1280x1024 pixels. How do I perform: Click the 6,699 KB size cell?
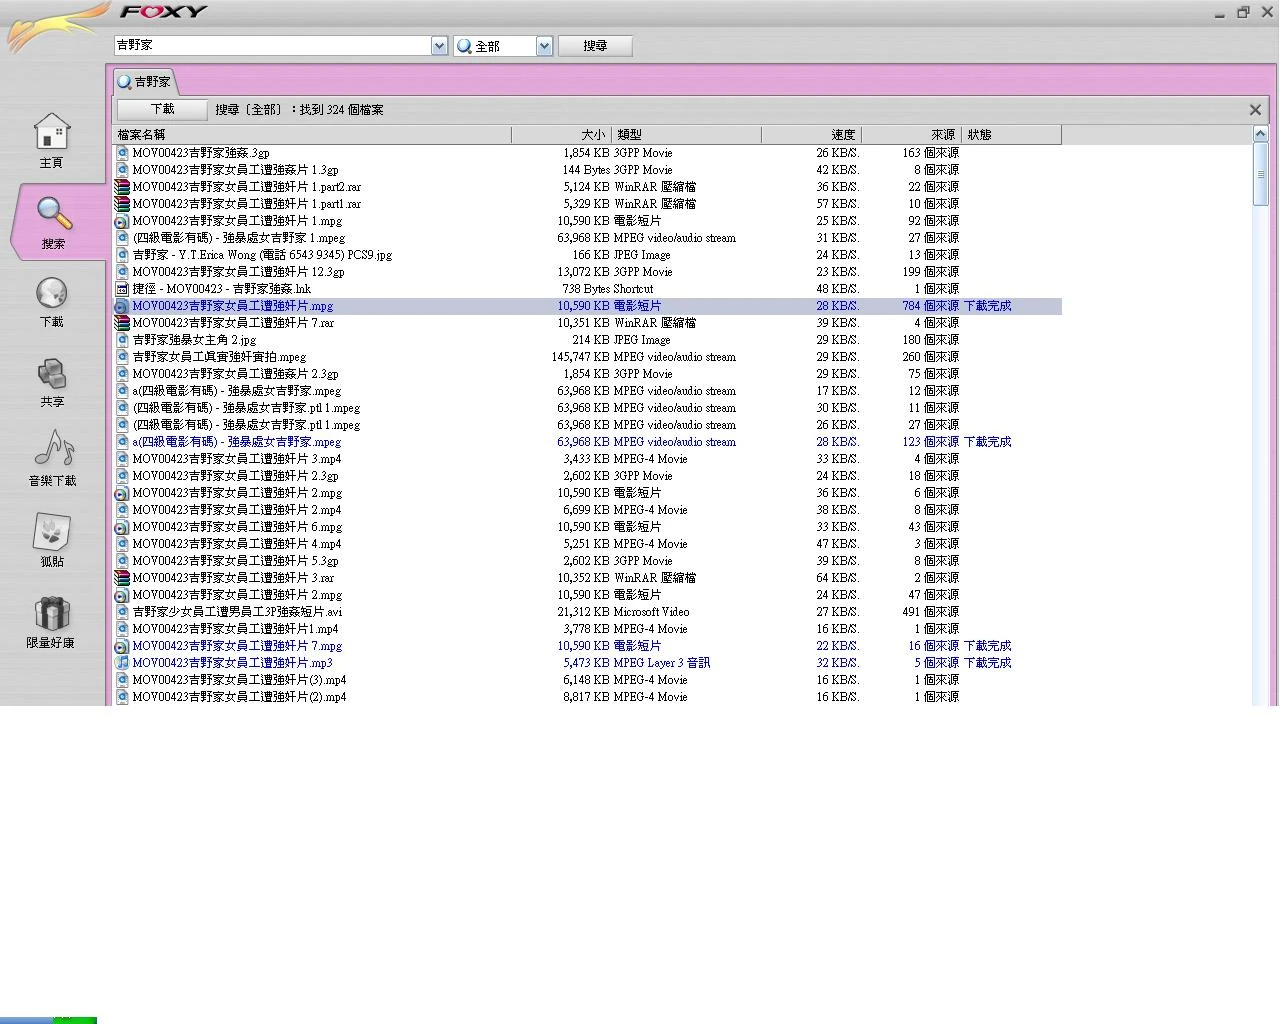(x=586, y=510)
